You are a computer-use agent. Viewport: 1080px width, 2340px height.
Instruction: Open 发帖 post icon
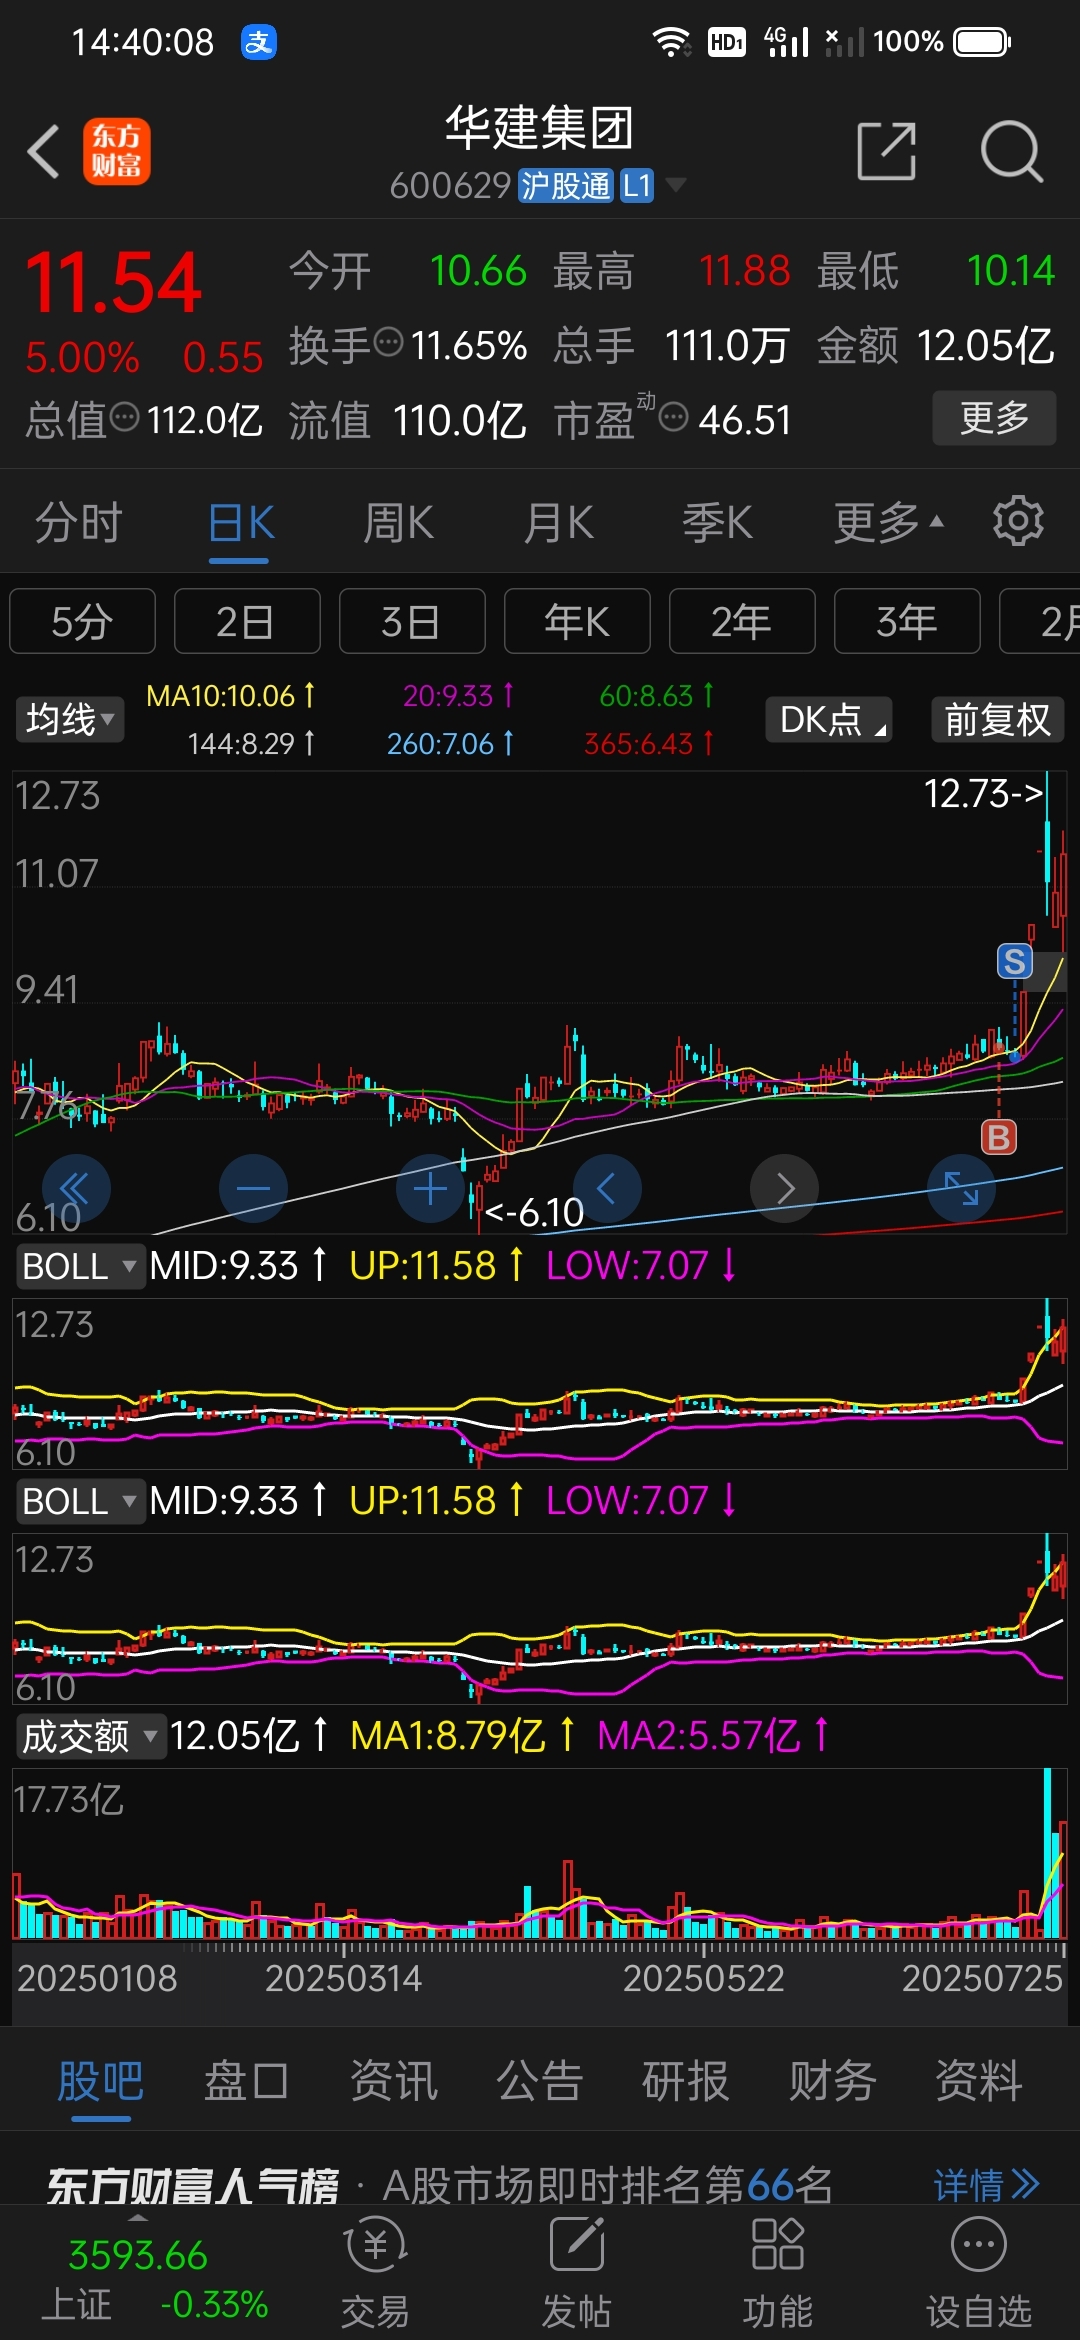pos(577,2274)
